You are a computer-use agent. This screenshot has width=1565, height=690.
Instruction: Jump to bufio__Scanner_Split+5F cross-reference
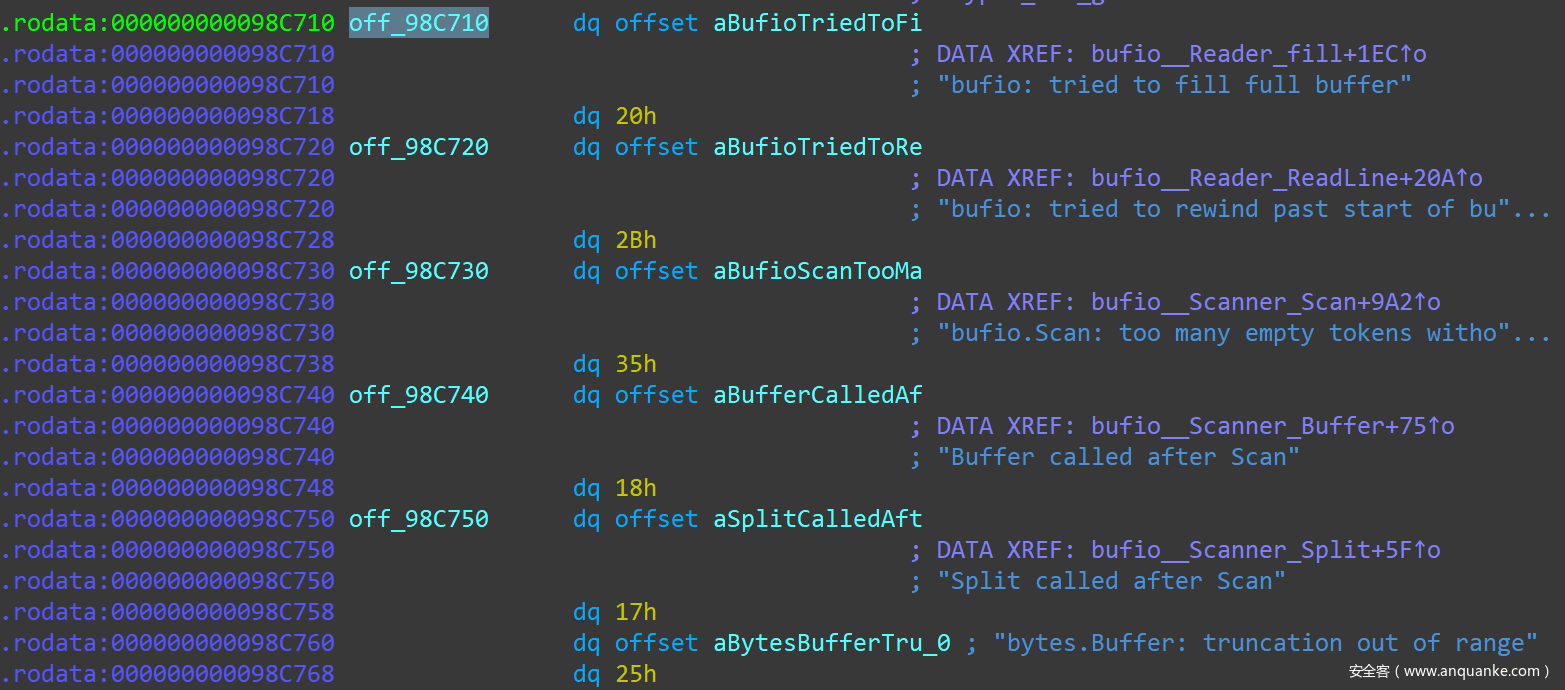click(1265, 550)
